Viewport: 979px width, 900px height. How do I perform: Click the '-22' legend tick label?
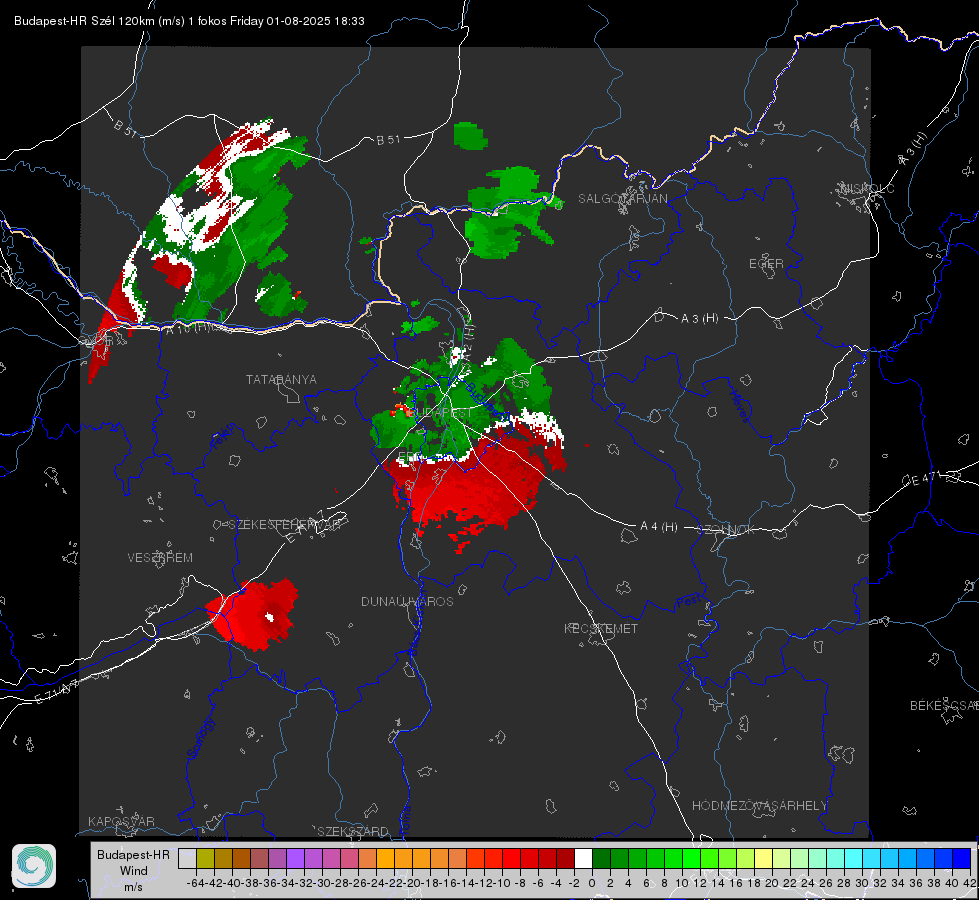(x=393, y=883)
